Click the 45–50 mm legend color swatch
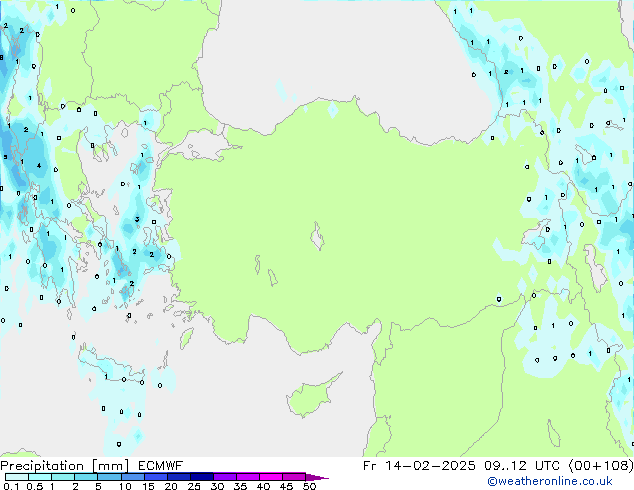The image size is (634, 490). 294,477
